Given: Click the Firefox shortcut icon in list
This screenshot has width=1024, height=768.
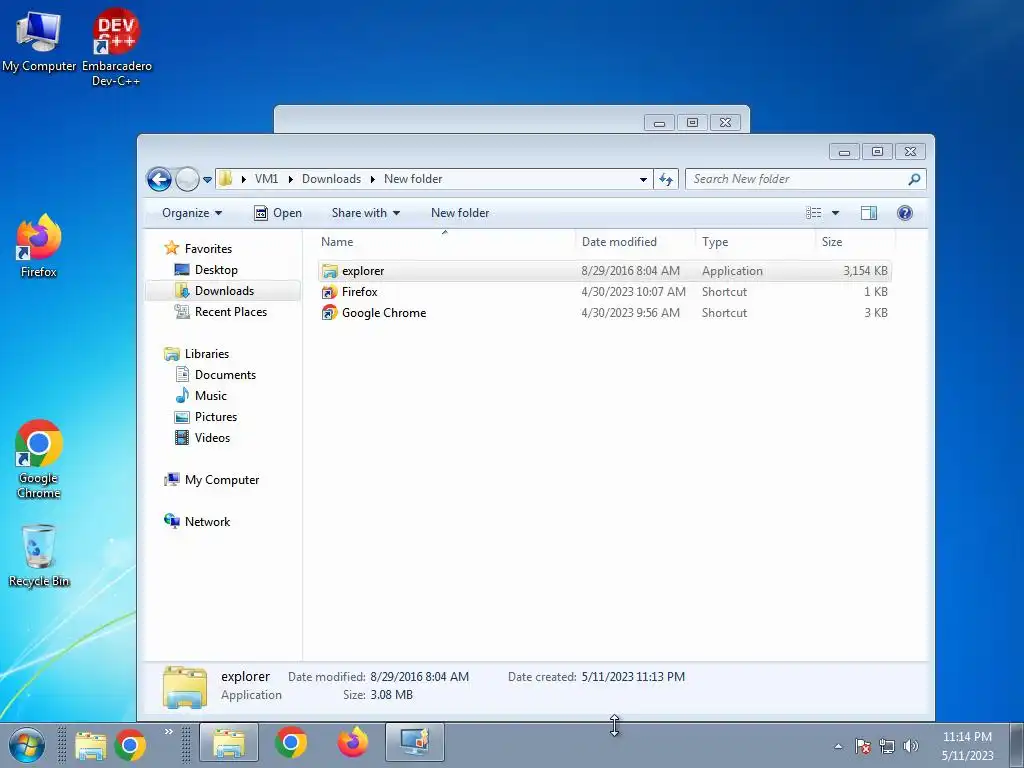Looking at the screenshot, I should click(x=330, y=292).
